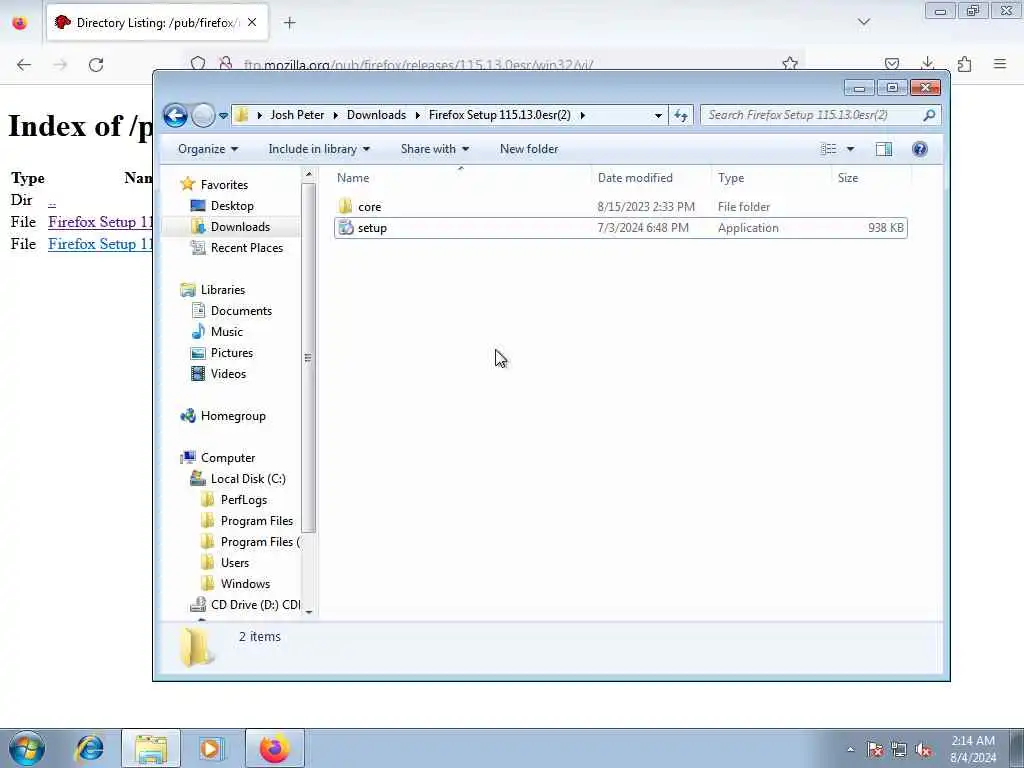The width and height of the screenshot is (1024, 768).
Task: Click the Explorer forward arrow button
Action: click(x=203, y=116)
